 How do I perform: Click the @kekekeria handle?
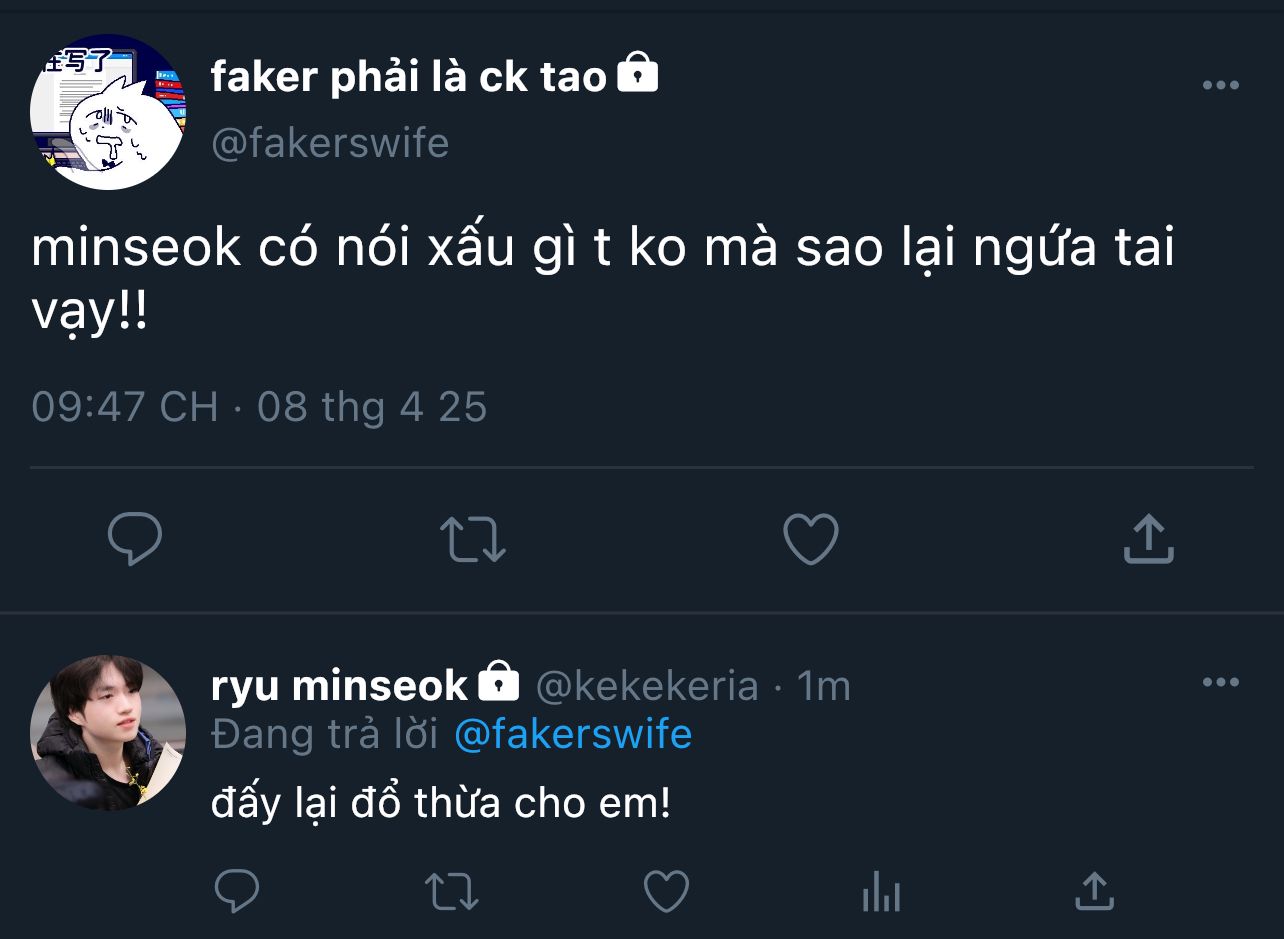pyautogui.click(x=647, y=686)
